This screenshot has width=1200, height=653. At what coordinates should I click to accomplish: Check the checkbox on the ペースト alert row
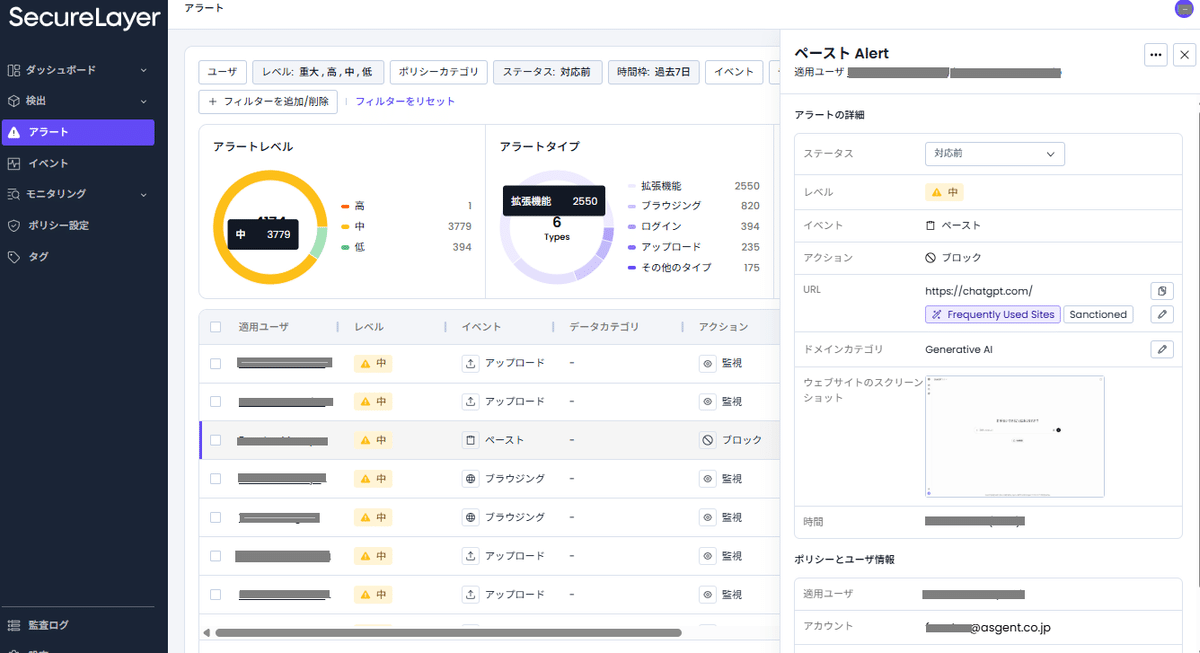tap(215, 439)
